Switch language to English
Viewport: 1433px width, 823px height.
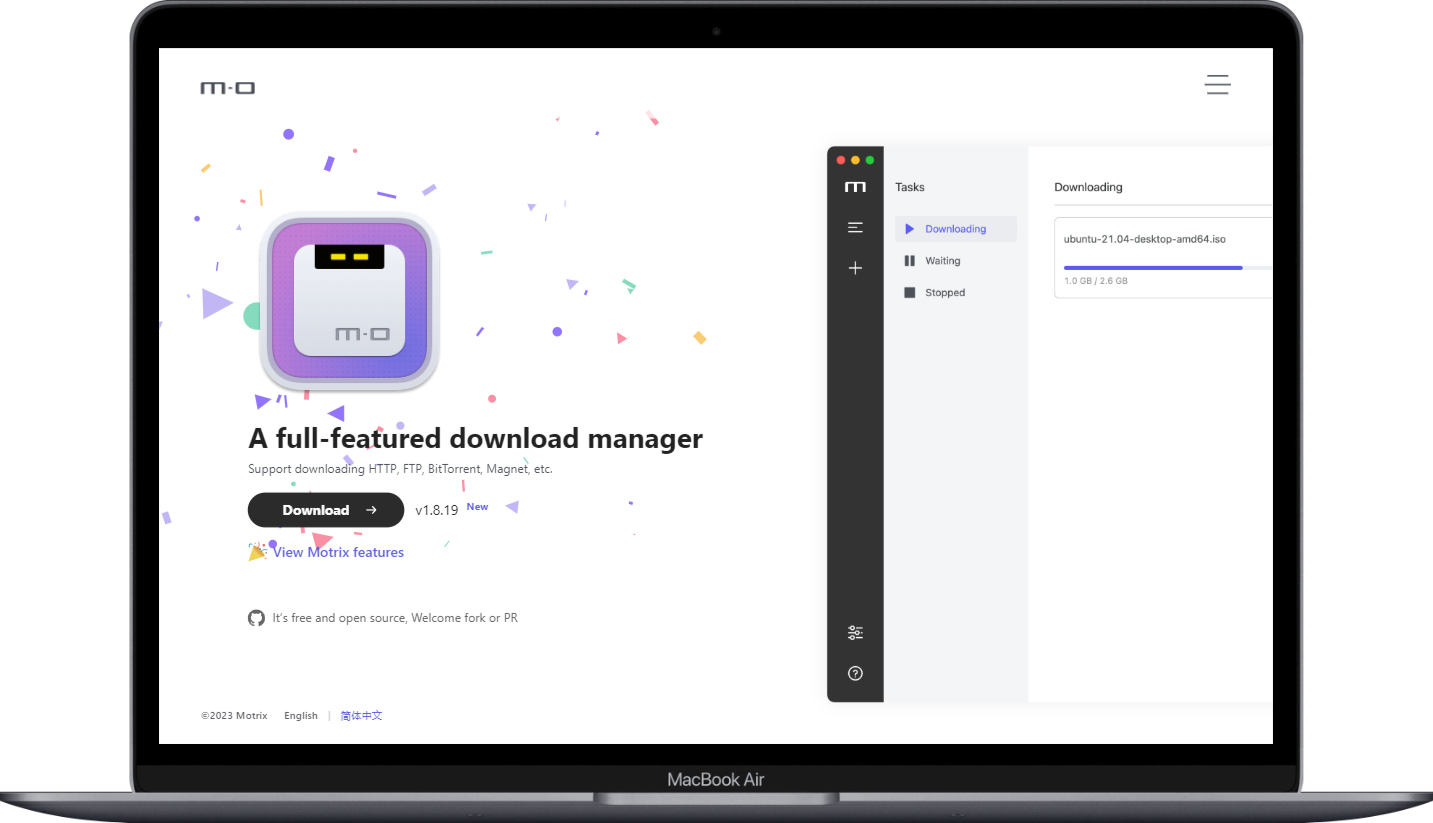tap(301, 716)
